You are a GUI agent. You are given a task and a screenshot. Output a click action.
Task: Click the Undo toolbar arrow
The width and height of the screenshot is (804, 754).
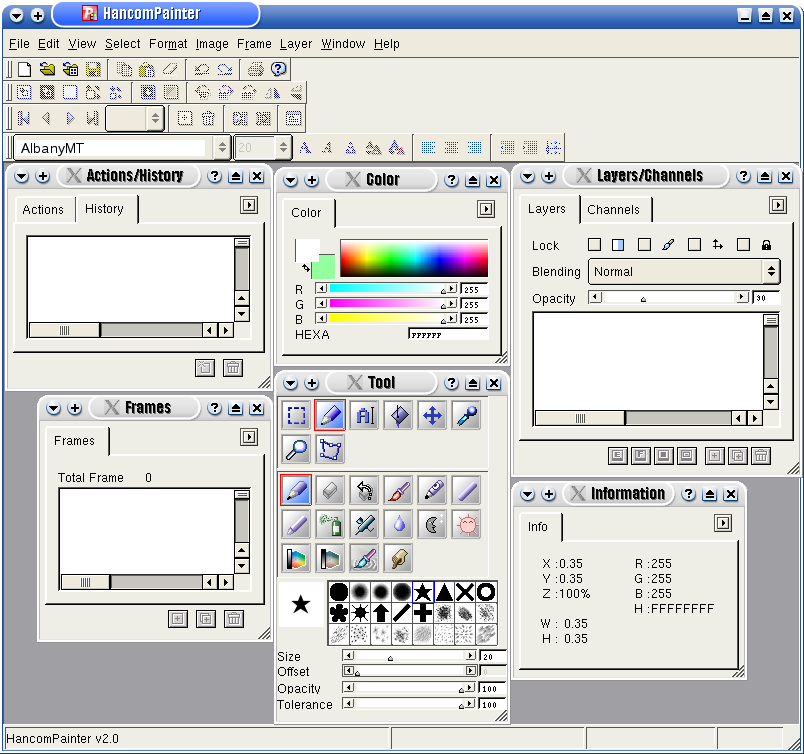[202, 69]
